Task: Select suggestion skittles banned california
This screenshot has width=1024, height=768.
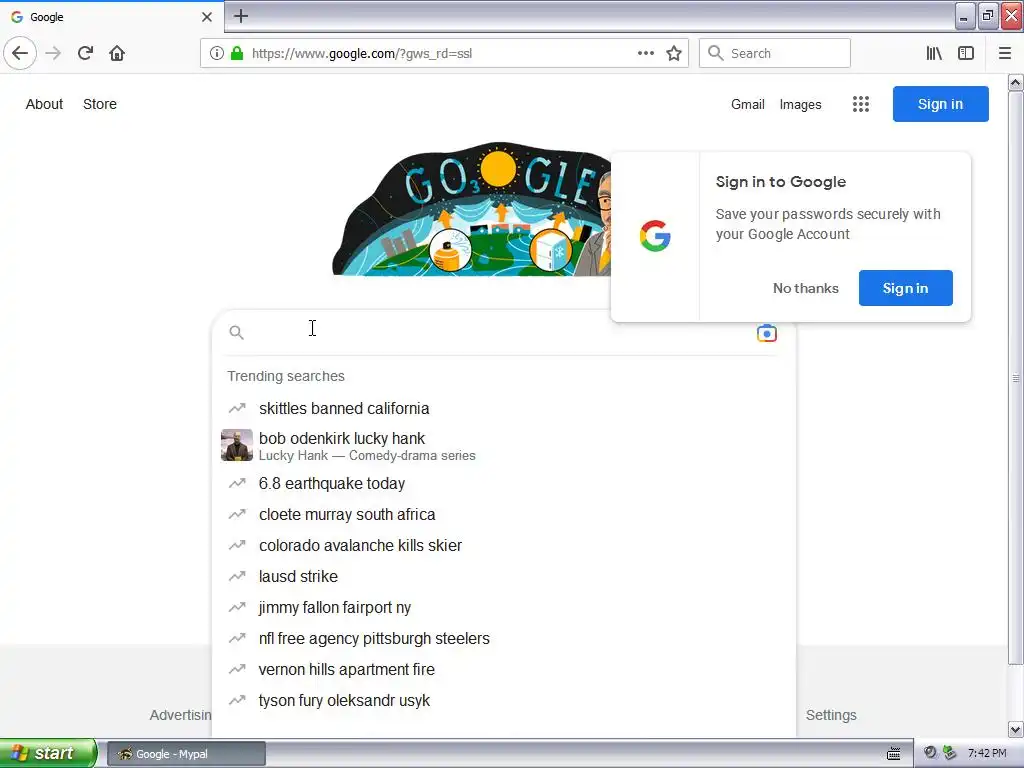Action: click(x=503, y=408)
